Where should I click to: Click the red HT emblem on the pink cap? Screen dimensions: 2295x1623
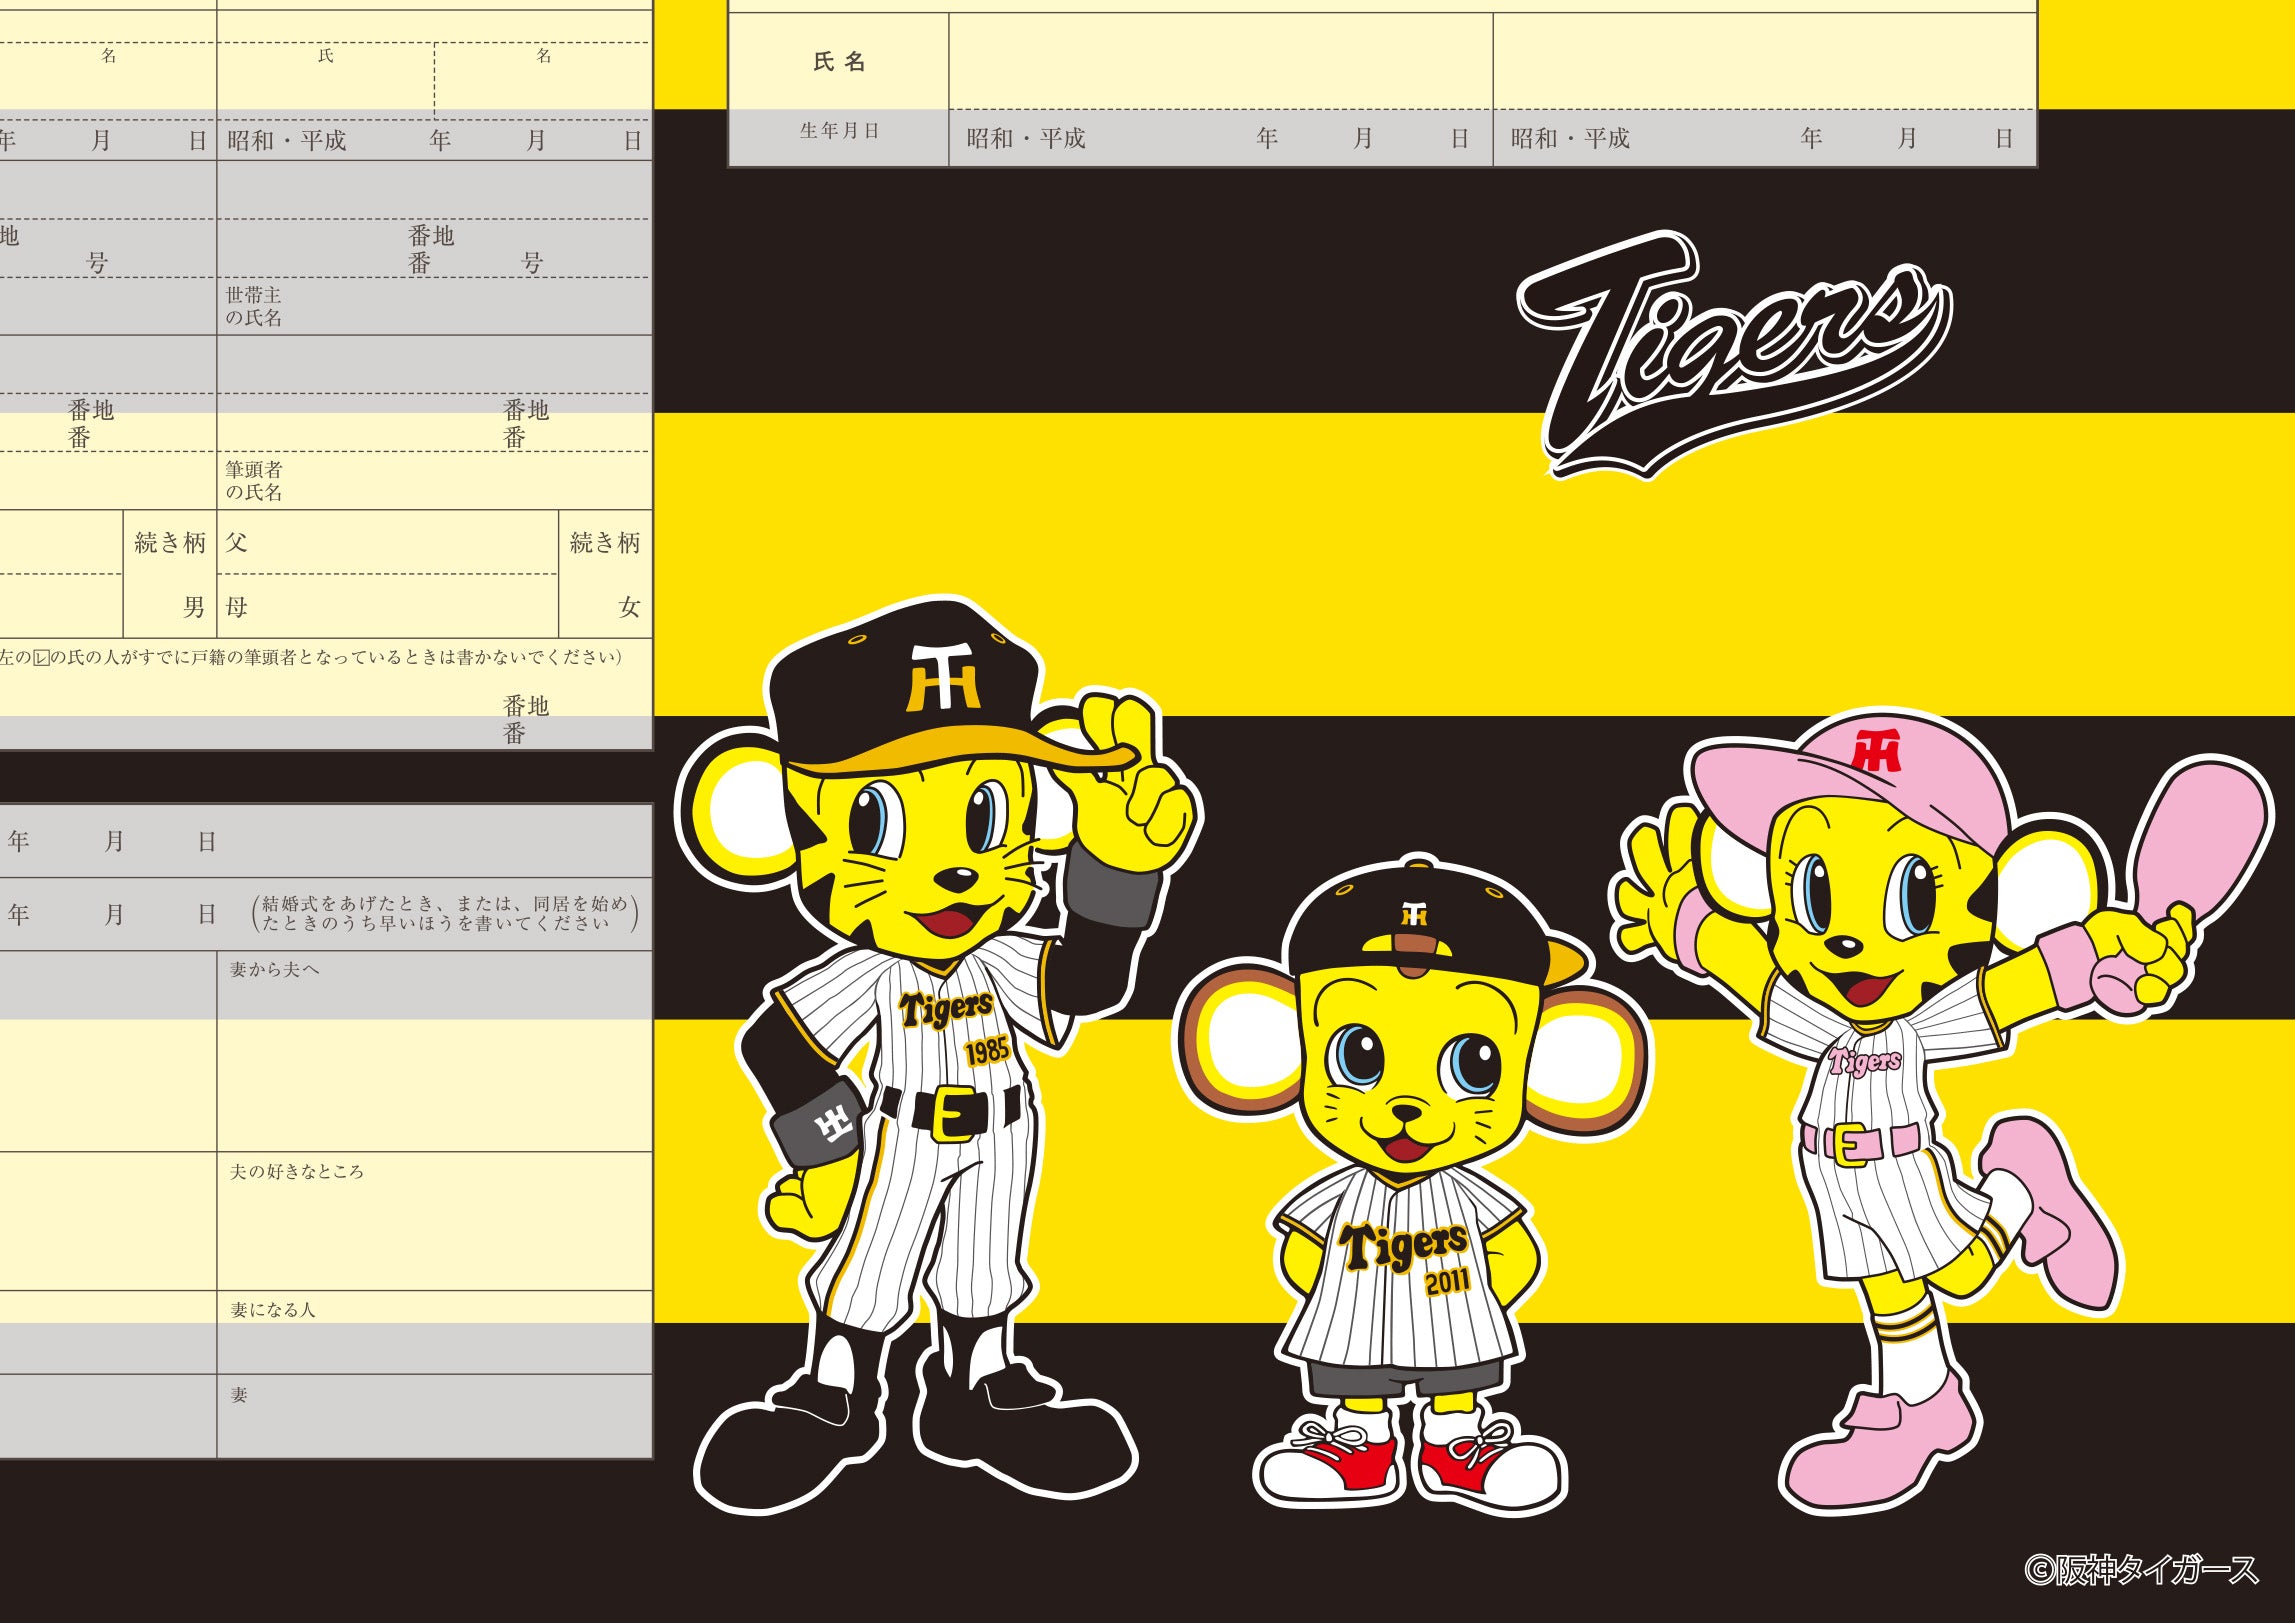tap(1875, 750)
